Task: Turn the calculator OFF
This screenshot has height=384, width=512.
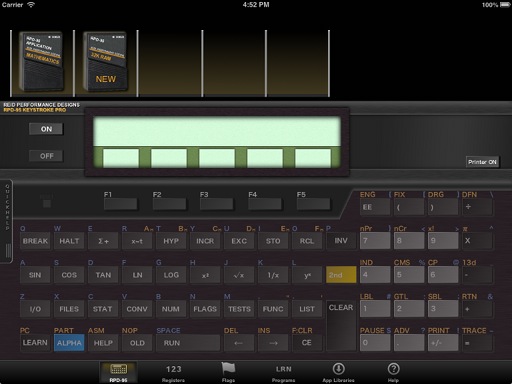Action: [46, 156]
